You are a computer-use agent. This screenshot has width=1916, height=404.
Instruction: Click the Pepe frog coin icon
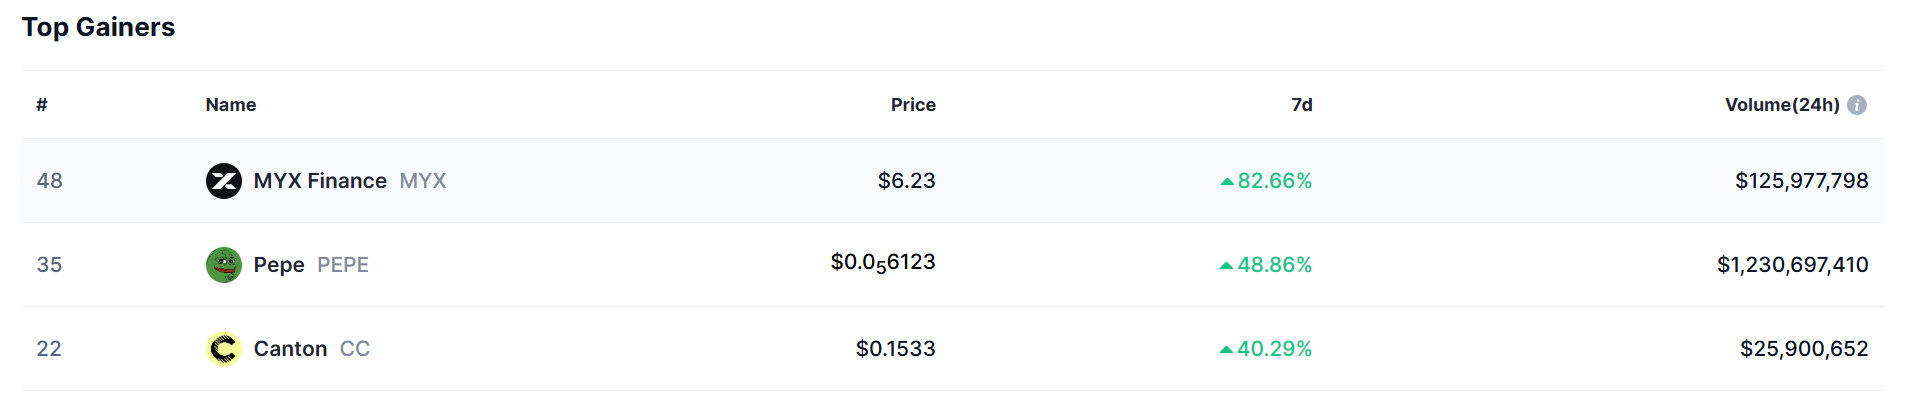(223, 265)
